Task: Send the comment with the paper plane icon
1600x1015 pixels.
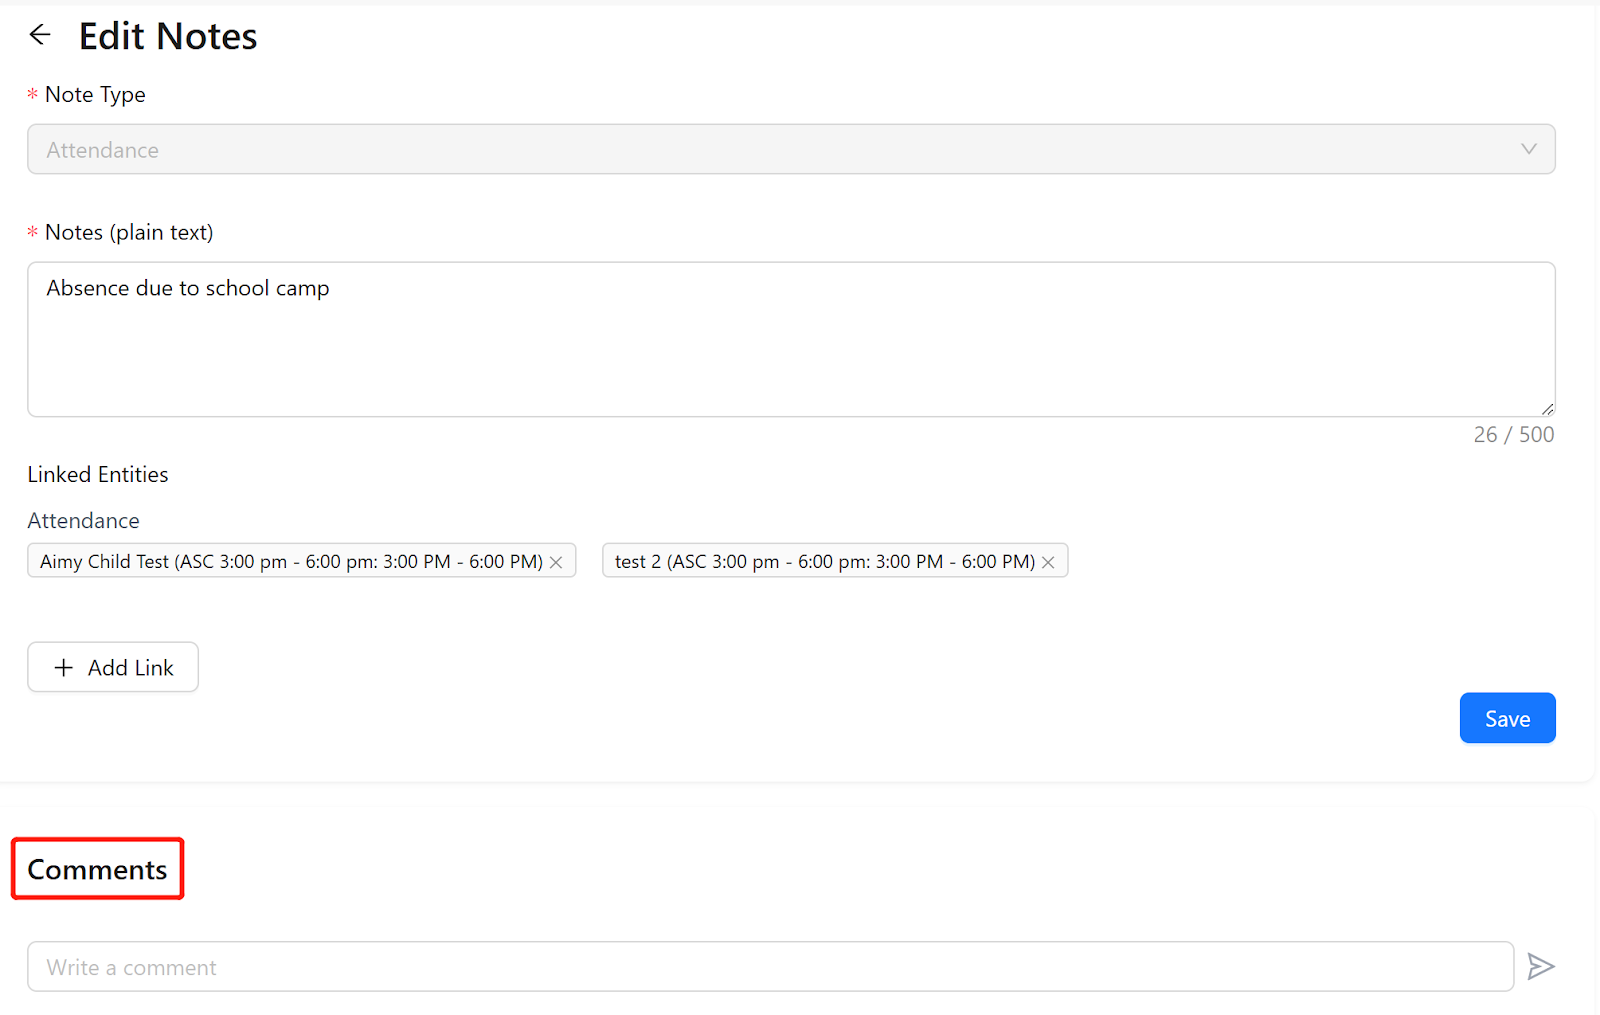Action: click(1540, 966)
